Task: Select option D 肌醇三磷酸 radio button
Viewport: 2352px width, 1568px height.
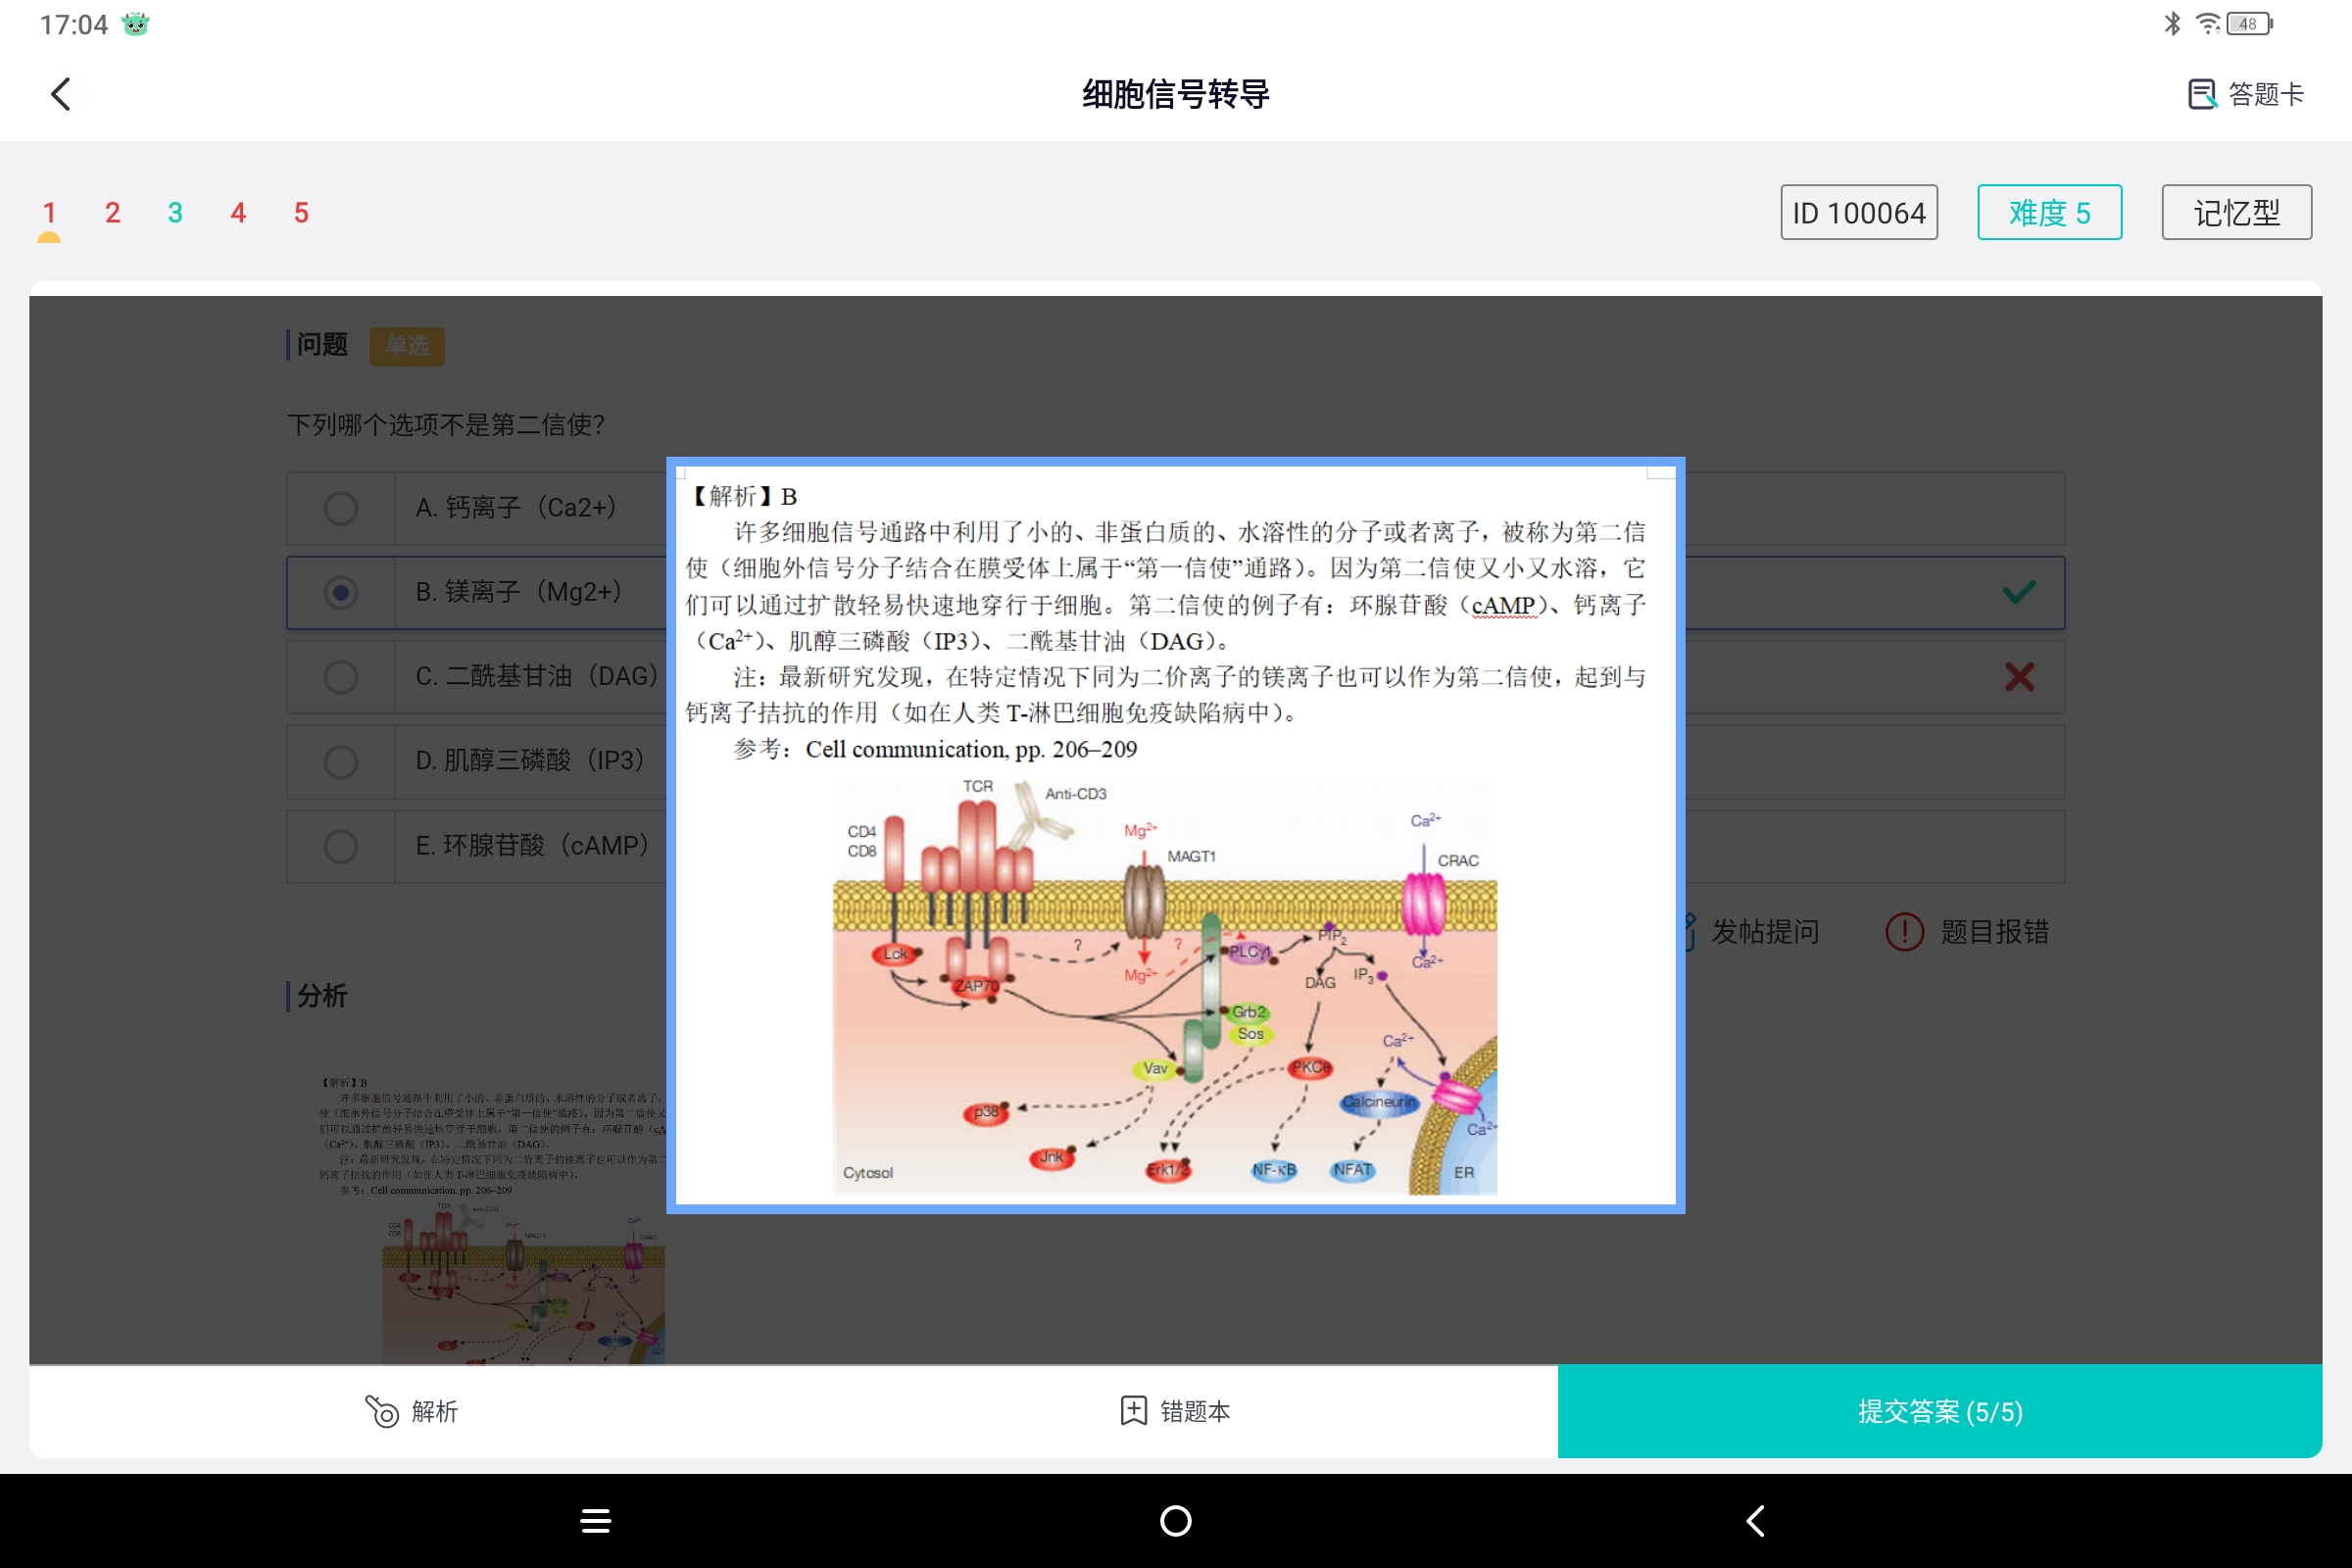Action: click(x=341, y=762)
